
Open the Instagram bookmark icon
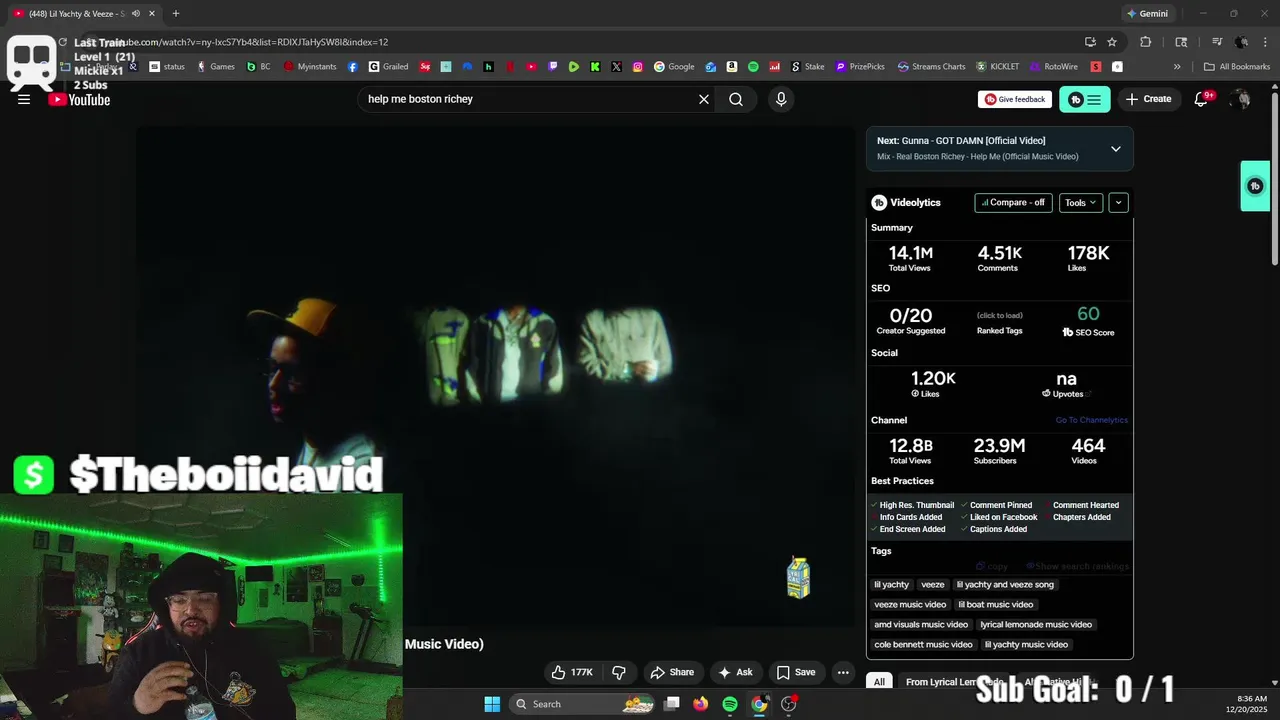[x=638, y=67]
